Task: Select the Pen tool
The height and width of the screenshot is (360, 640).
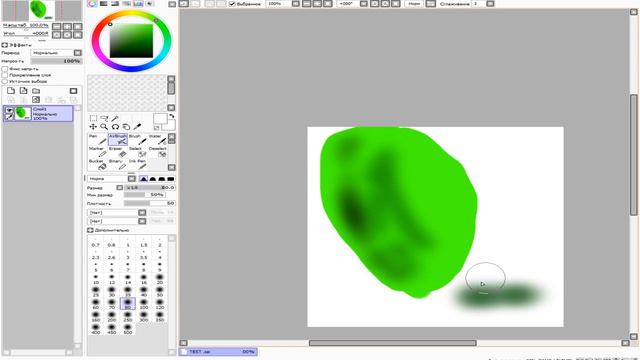Action: (98, 139)
